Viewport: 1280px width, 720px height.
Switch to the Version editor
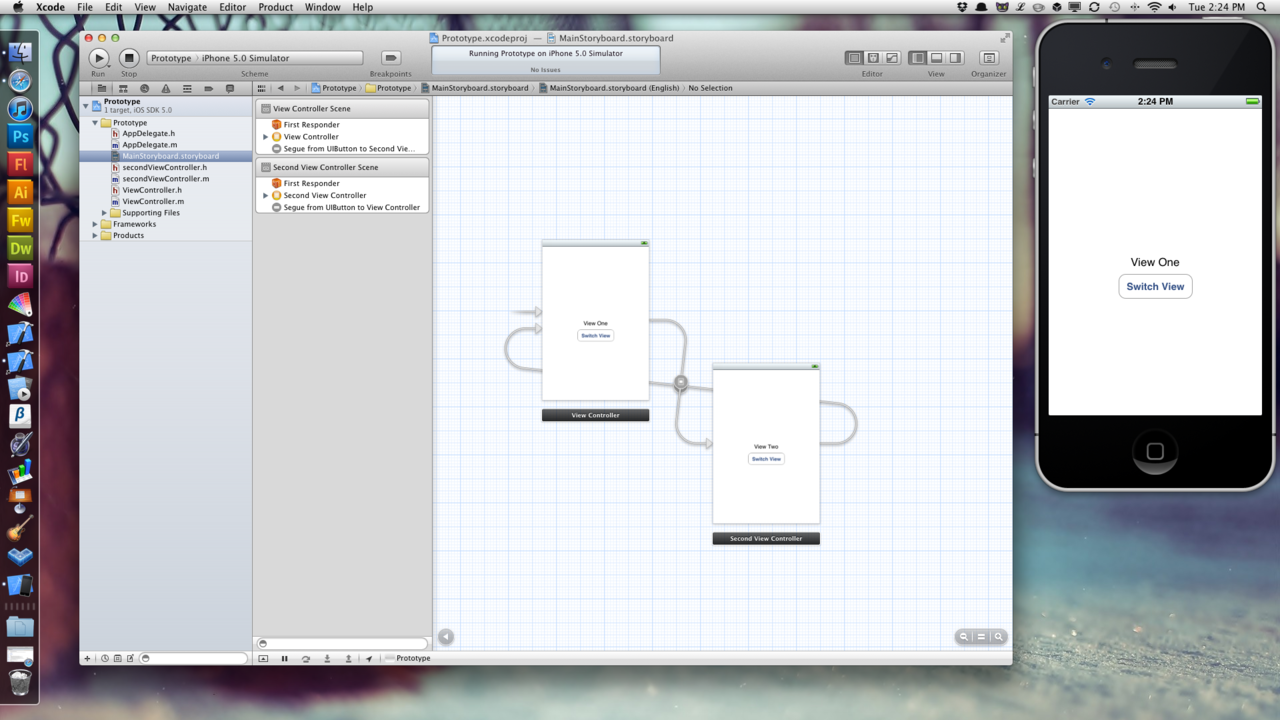click(x=892, y=58)
